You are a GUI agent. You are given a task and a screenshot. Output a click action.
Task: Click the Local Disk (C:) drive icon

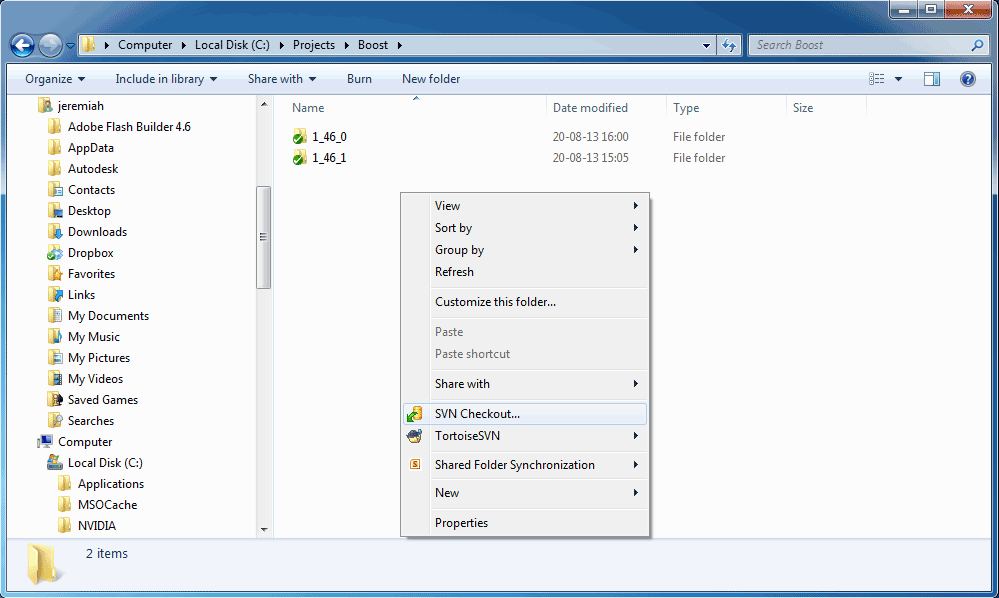(x=55, y=463)
